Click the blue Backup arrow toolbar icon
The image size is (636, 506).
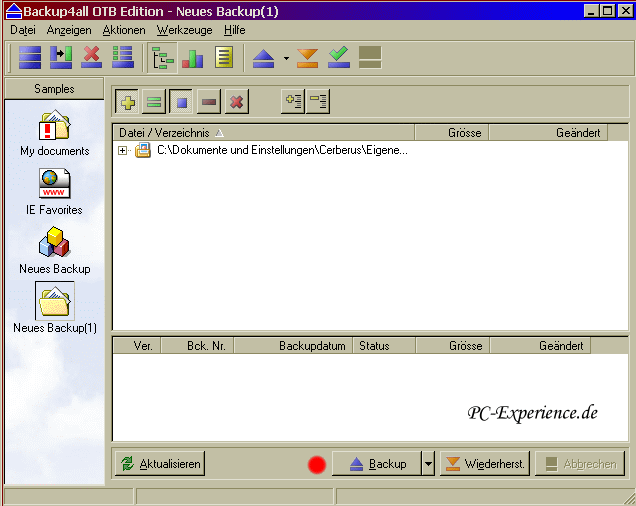(x=264, y=58)
